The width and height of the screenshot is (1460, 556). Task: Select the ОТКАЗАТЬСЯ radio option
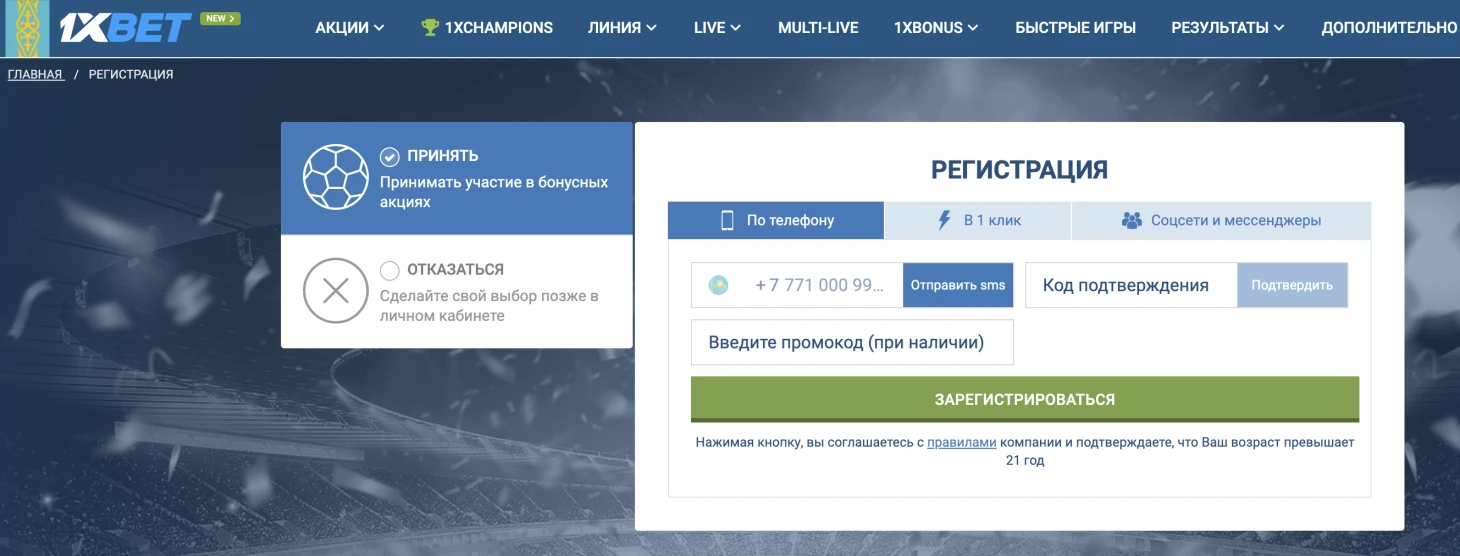click(389, 270)
